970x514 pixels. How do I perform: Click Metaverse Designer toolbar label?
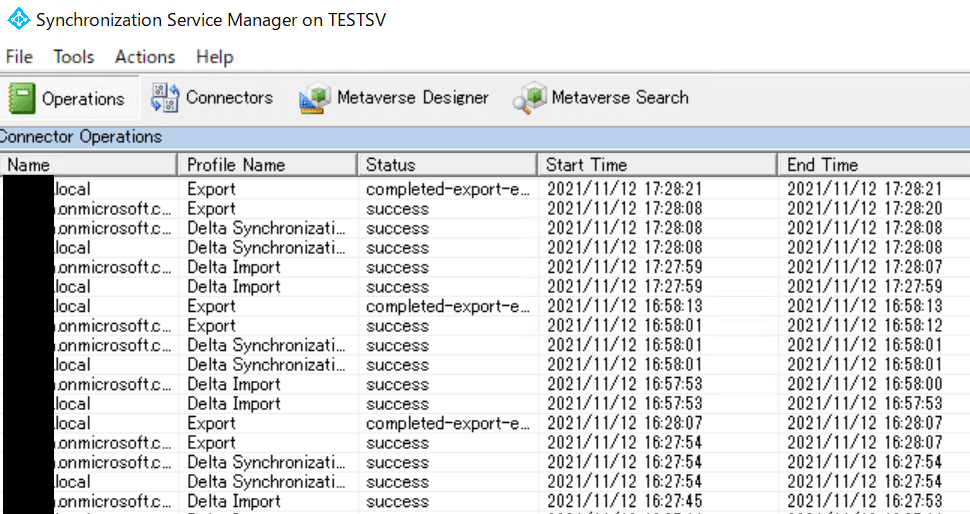(413, 98)
